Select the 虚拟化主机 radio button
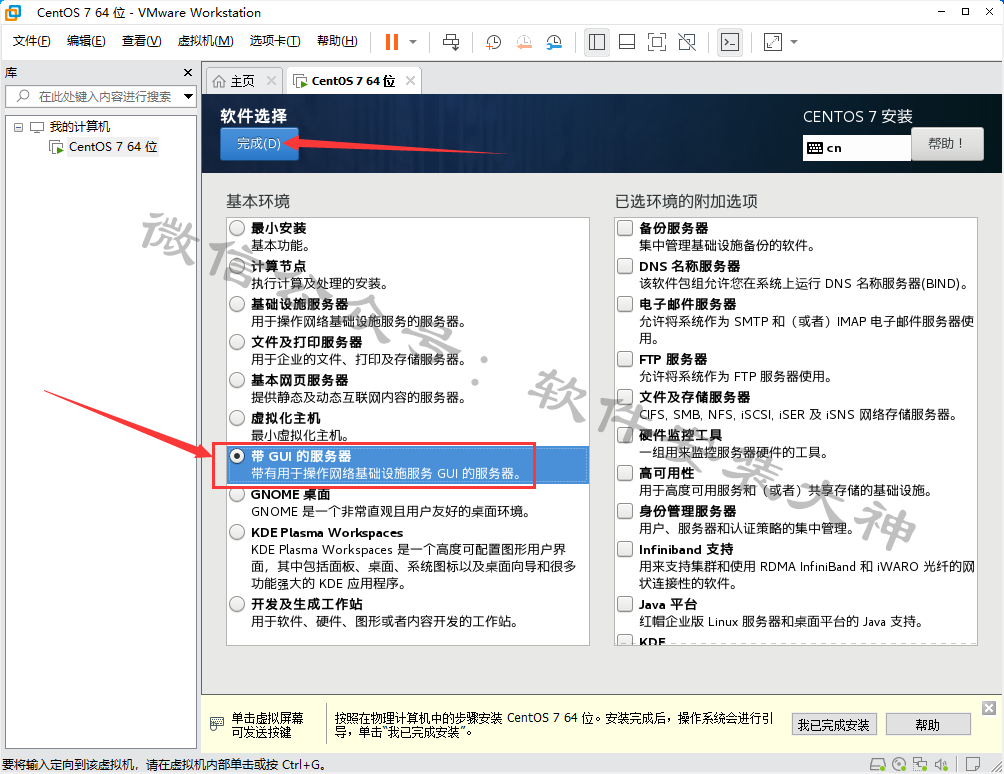Screen dimensions: 1004x774 237,418
